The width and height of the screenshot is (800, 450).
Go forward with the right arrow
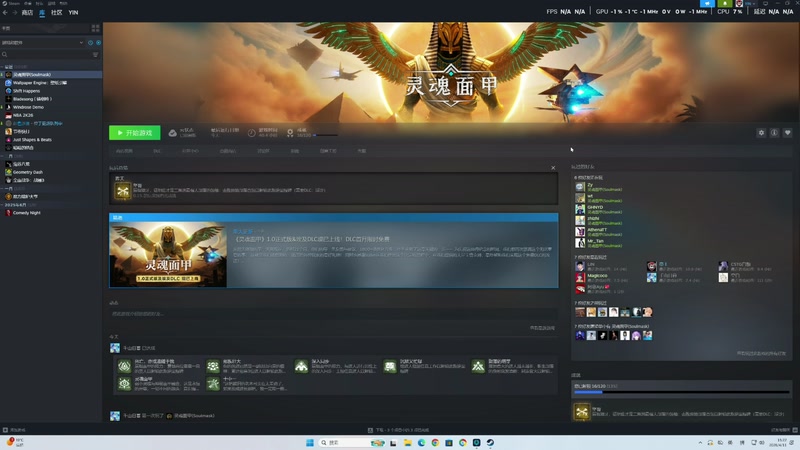tap(14, 12)
